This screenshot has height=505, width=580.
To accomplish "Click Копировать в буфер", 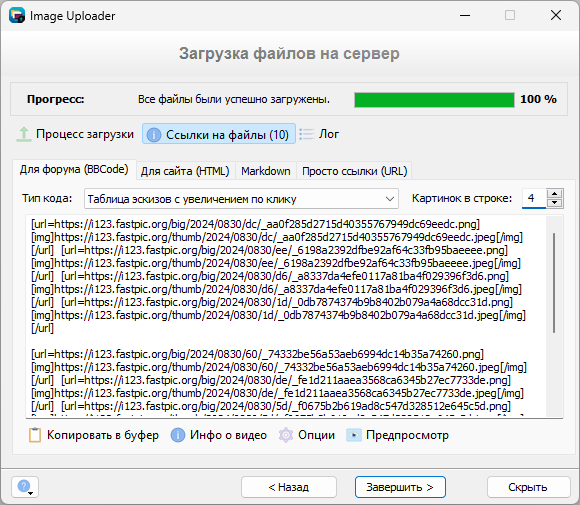I will click(94, 435).
